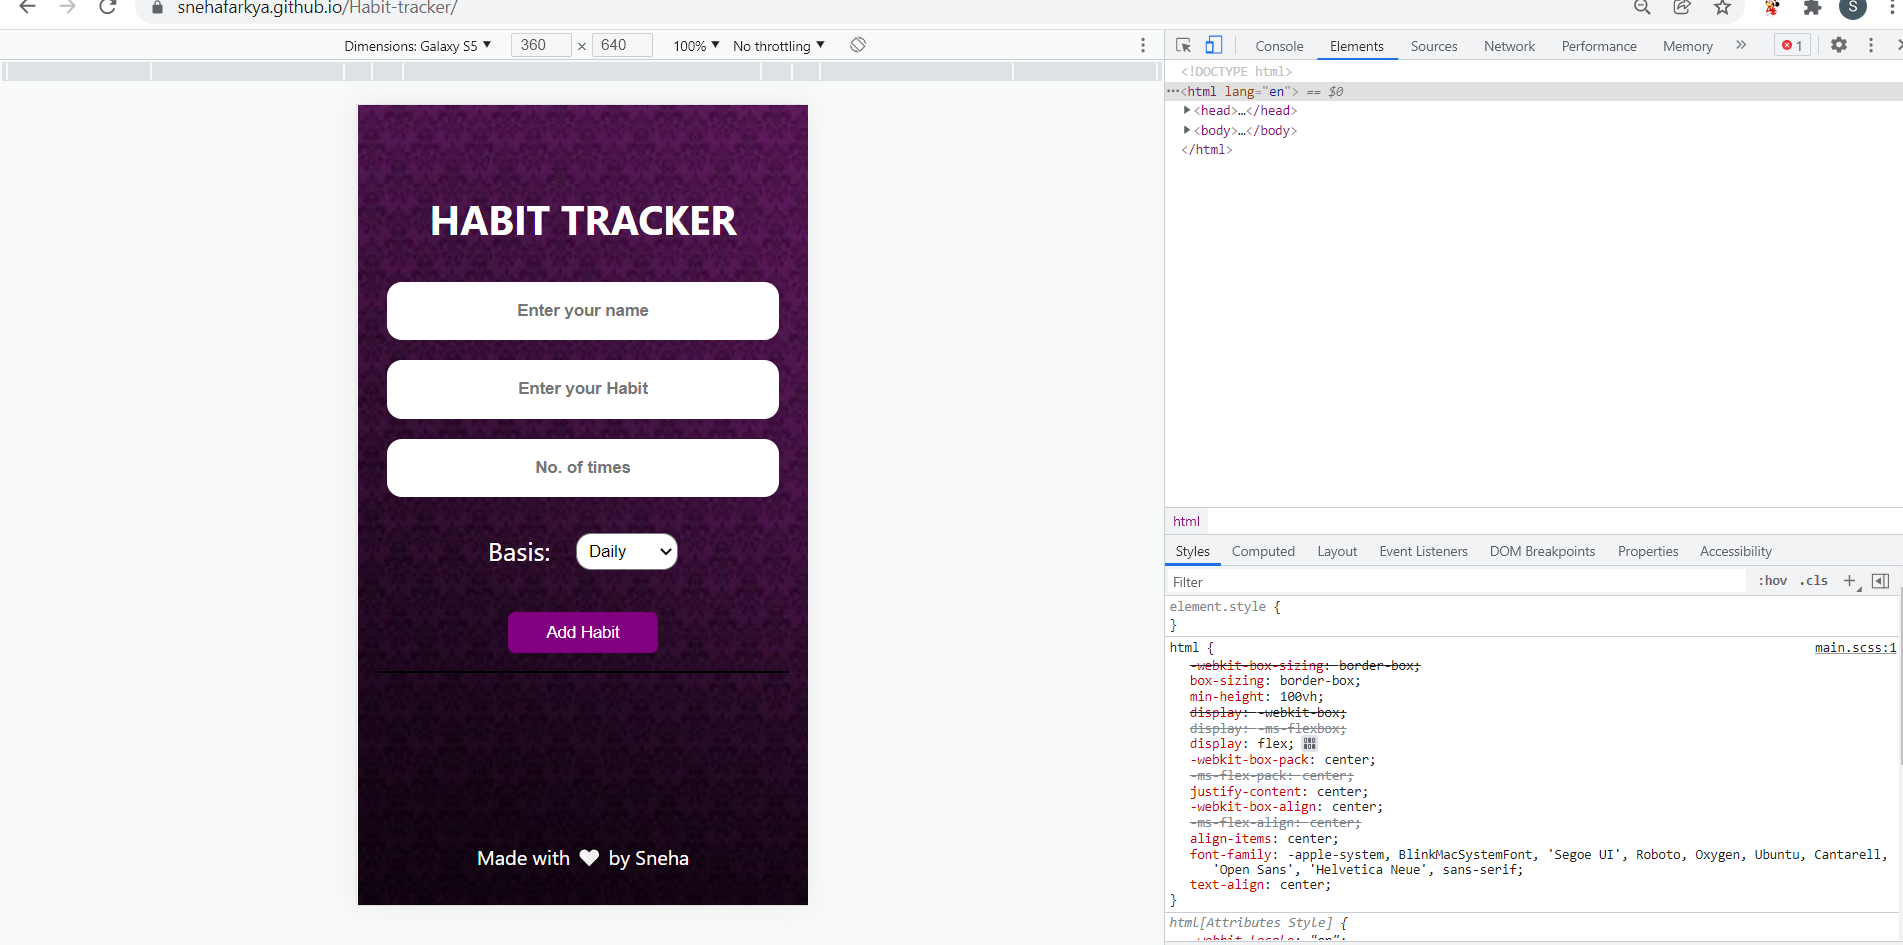Open the console error counter
The height and width of the screenshot is (945, 1903).
point(1791,44)
